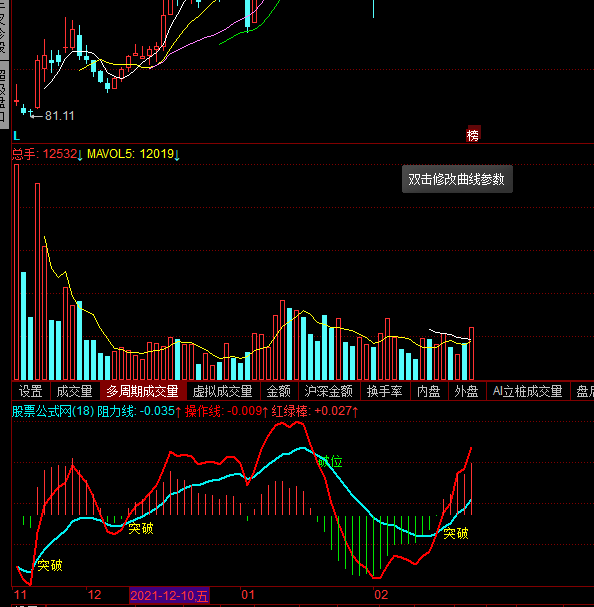The image size is (594, 607).
Task: Select the 多周期成交量 tab
Action: (143, 391)
